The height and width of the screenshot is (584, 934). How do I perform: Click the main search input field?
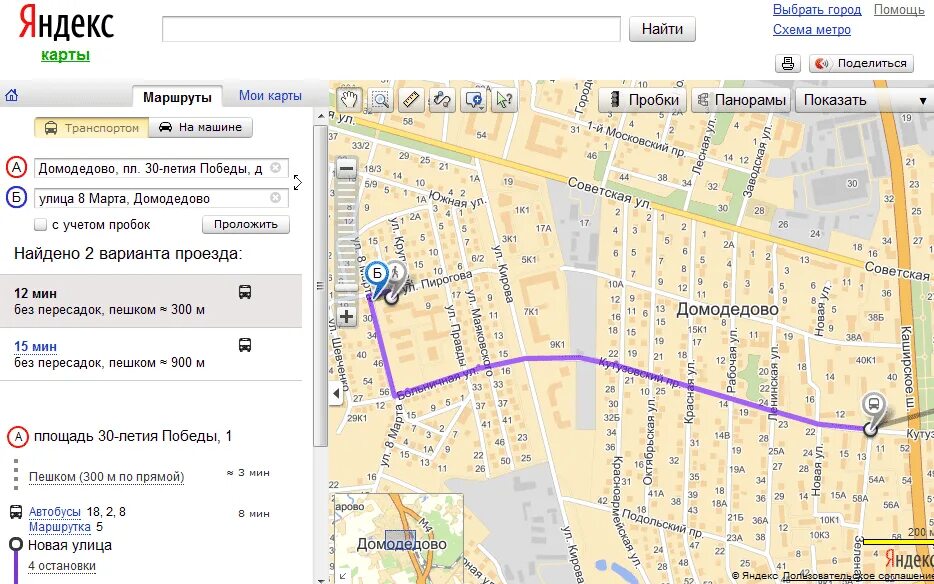coord(391,29)
